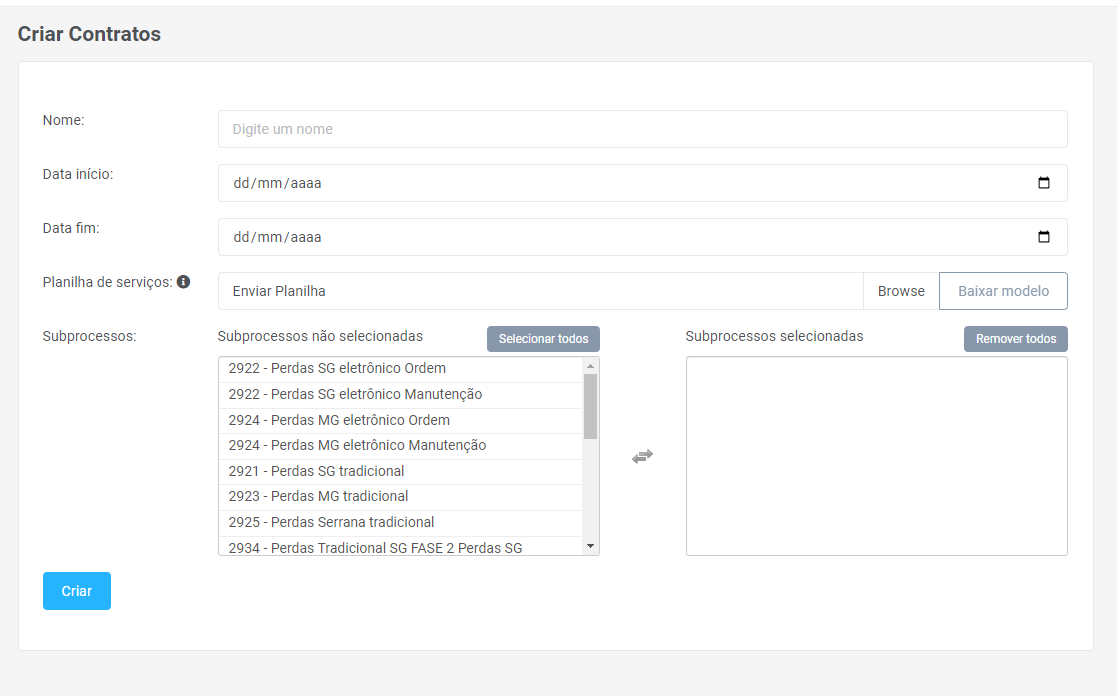Click the info icon beside Planilha de serviços
1117x696 pixels.
tap(184, 282)
